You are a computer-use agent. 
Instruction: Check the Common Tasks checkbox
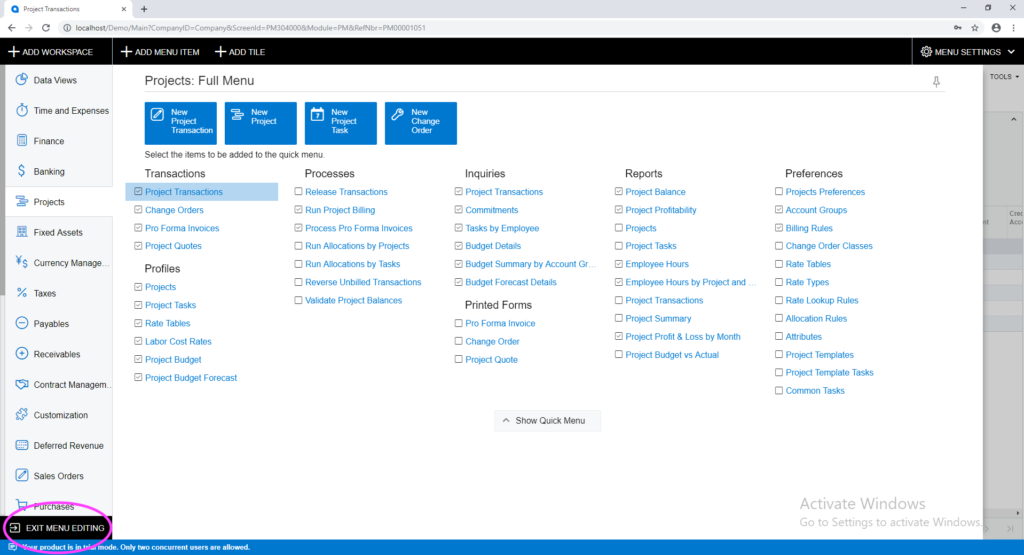pyautogui.click(x=778, y=390)
